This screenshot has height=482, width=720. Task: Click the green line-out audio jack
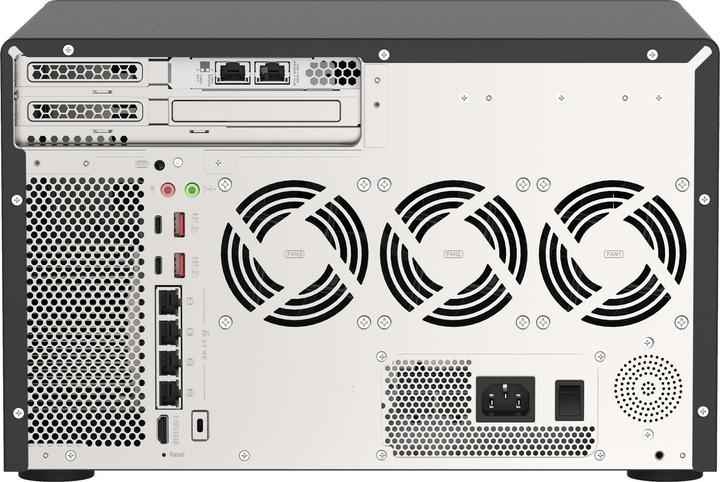point(192,189)
